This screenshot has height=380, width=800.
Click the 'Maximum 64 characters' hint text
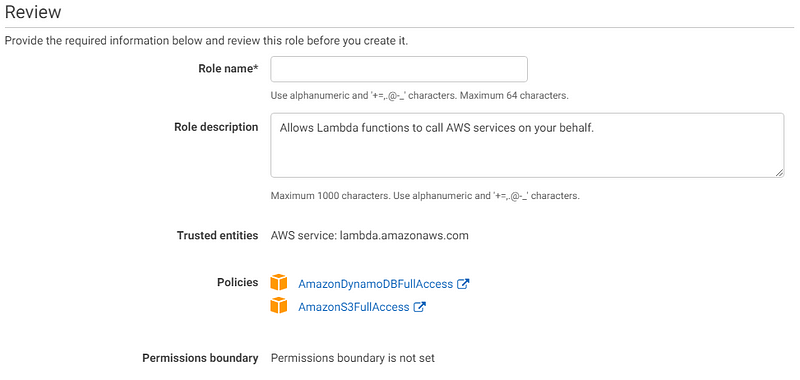pos(514,95)
